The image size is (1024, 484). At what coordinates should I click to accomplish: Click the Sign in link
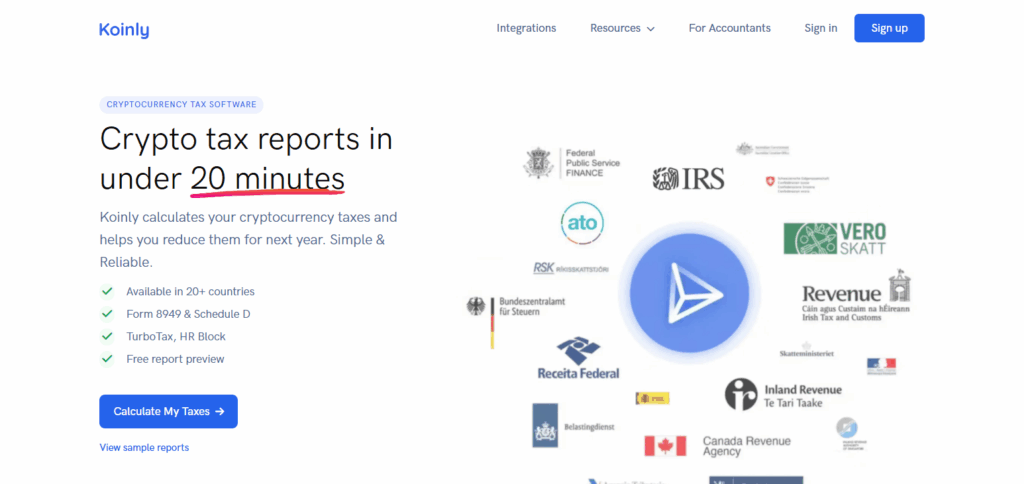820,28
